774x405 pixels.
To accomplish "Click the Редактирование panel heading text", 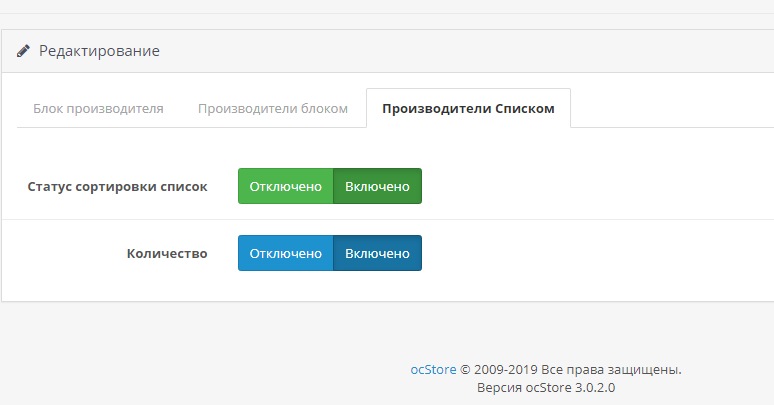I will pyautogui.click(x=99, y=51).
